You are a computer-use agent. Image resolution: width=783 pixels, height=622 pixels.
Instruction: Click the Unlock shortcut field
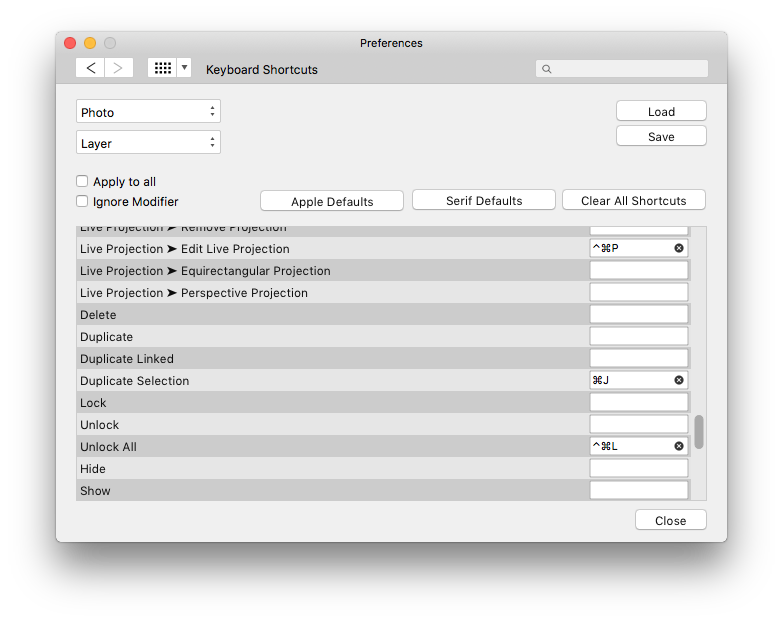pyautogui.click(x=639, y=424)
